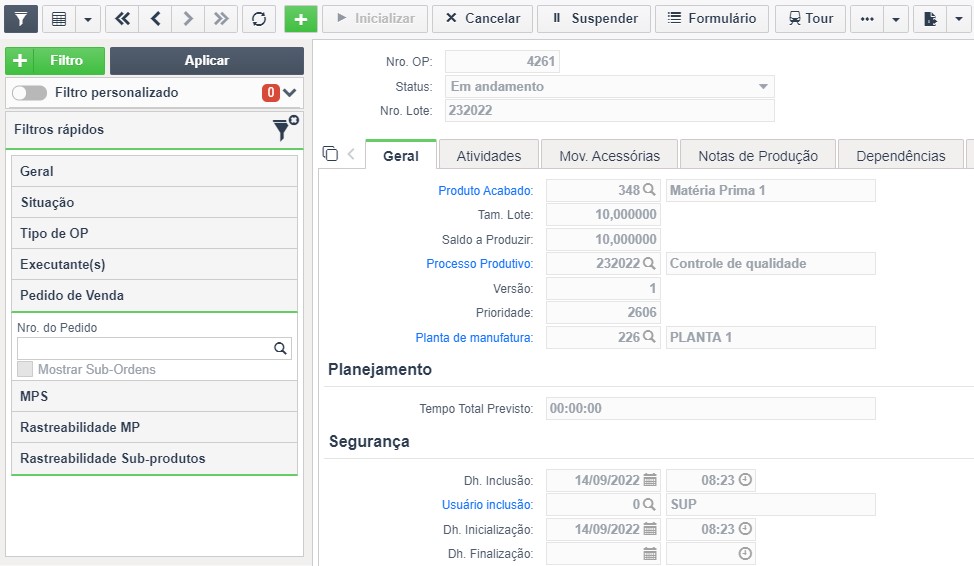Open Dh. Inicialização calendar picker
974x566 pixels.
[x=650, y=529]
